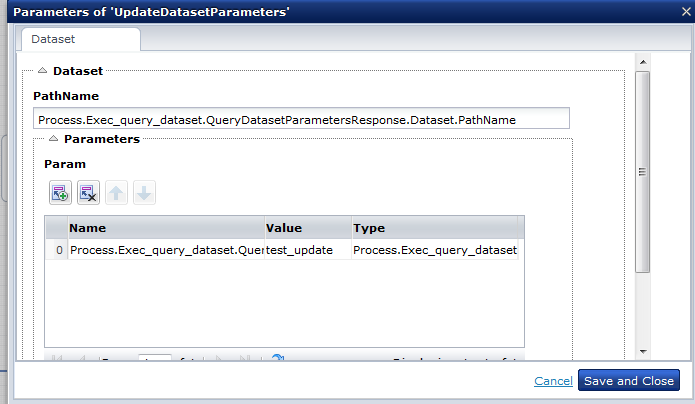Click the scrollbar down arrow
Image resolution: width=695 pixels, height=404 pixels.
(x=643, y=352)
